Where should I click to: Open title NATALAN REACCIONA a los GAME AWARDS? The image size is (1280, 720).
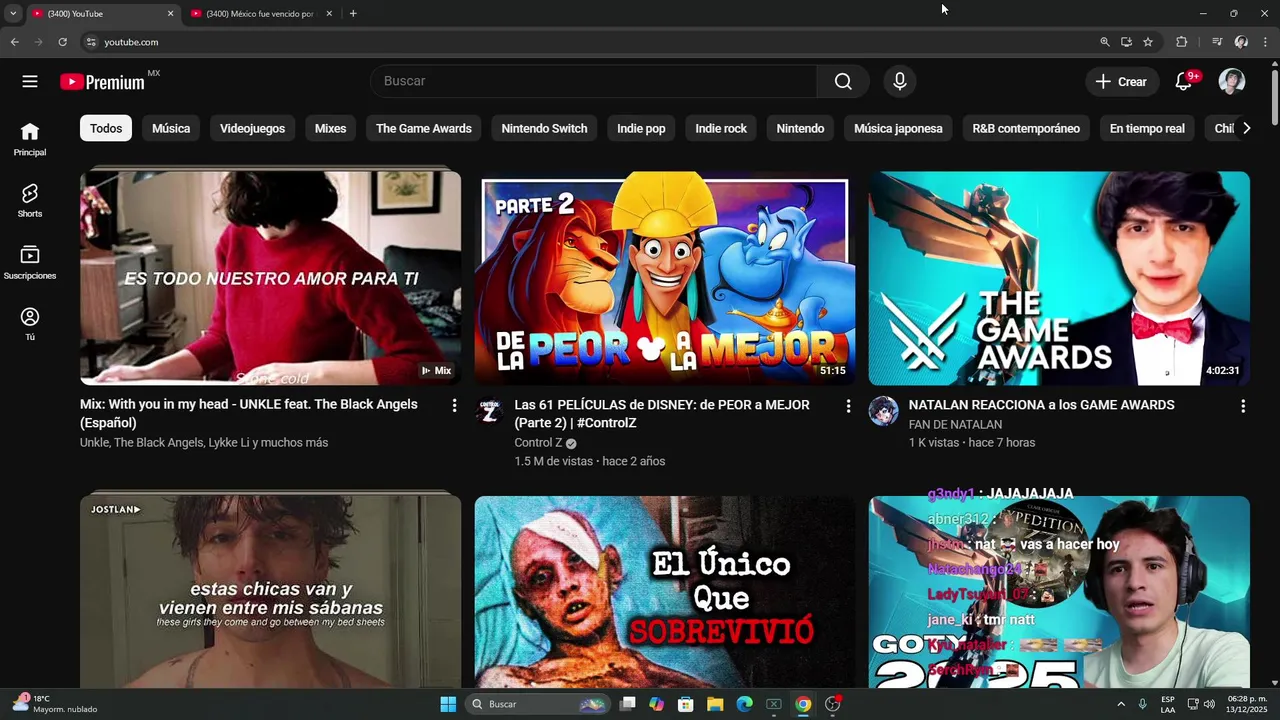coord(1041,405)
